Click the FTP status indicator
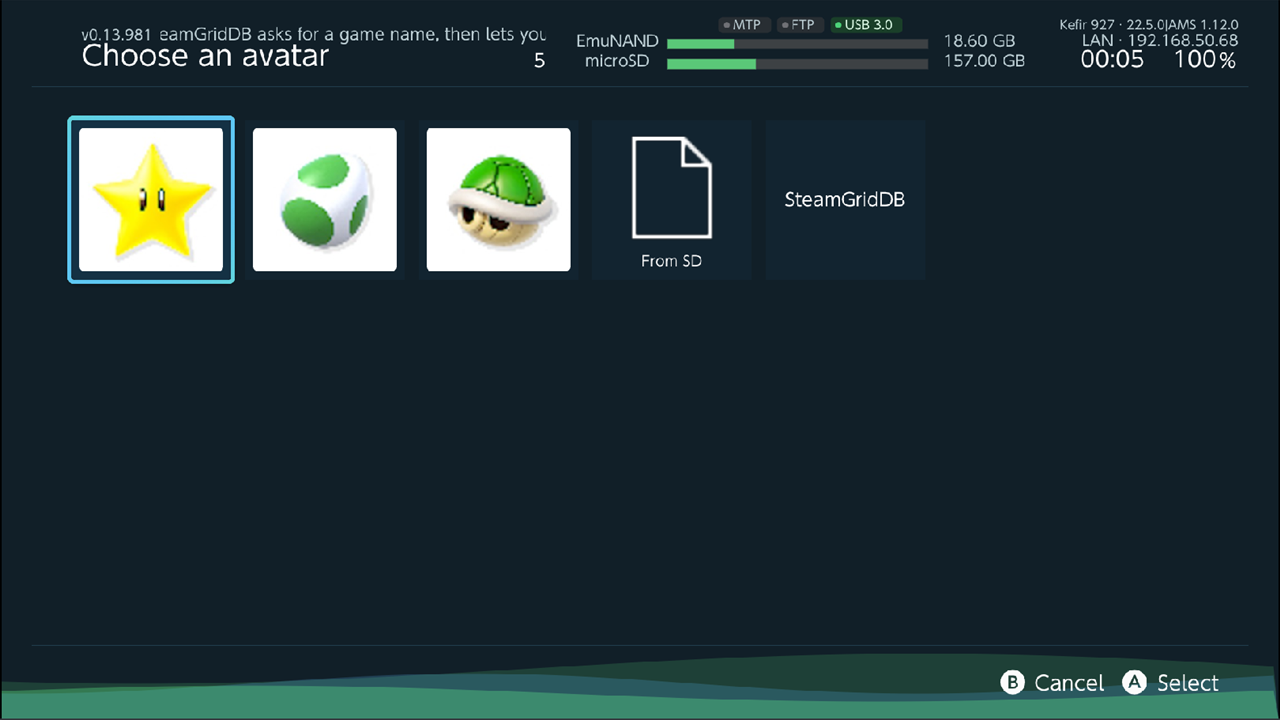The image size is (1280, 720). coord(798,25)
